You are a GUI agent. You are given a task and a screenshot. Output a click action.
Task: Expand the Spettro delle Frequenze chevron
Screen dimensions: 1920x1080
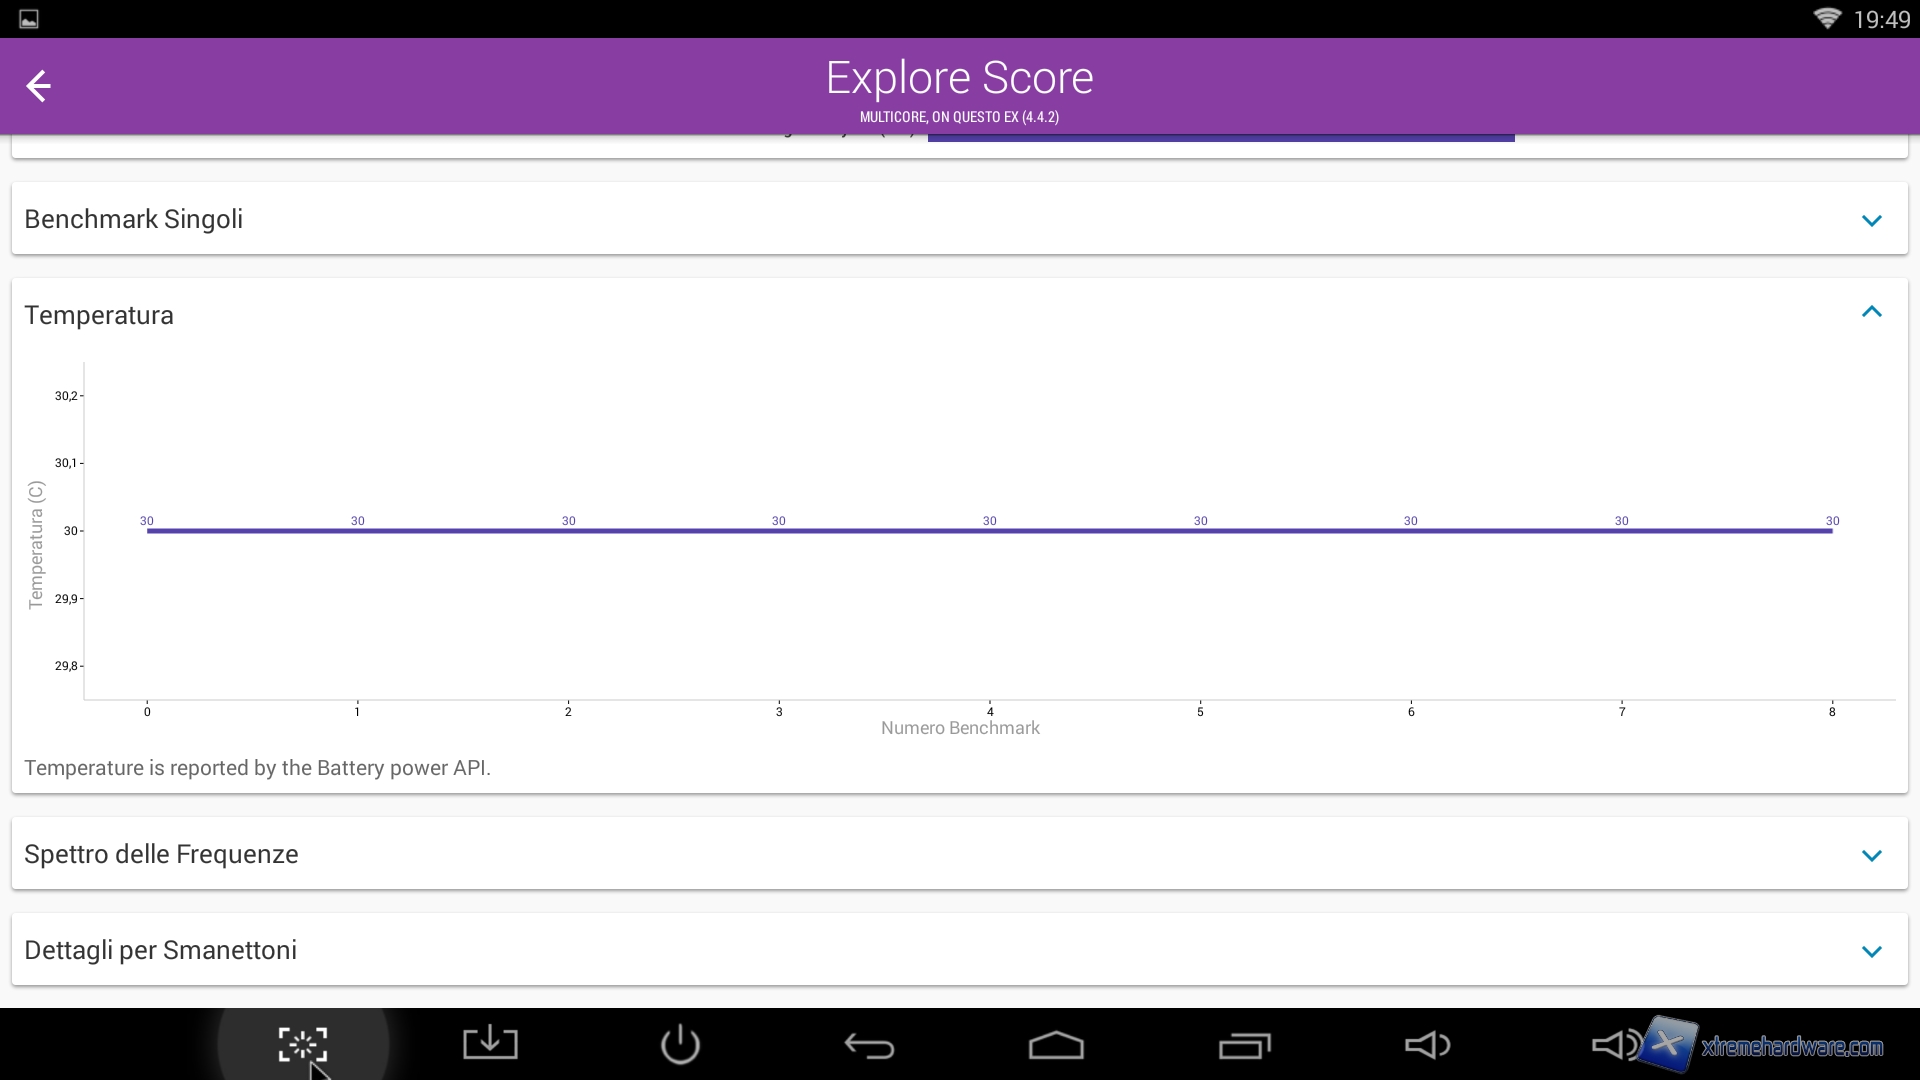point(1872,855)
